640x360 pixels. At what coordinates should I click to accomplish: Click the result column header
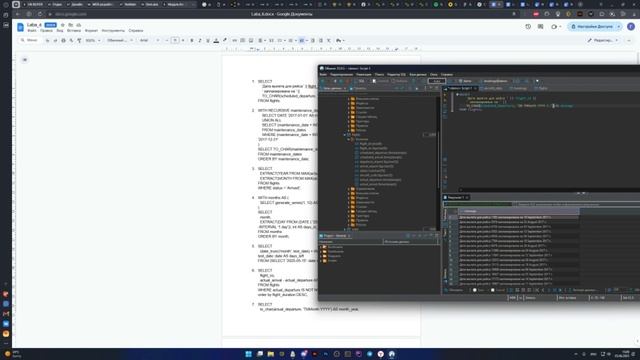point(518,211)
